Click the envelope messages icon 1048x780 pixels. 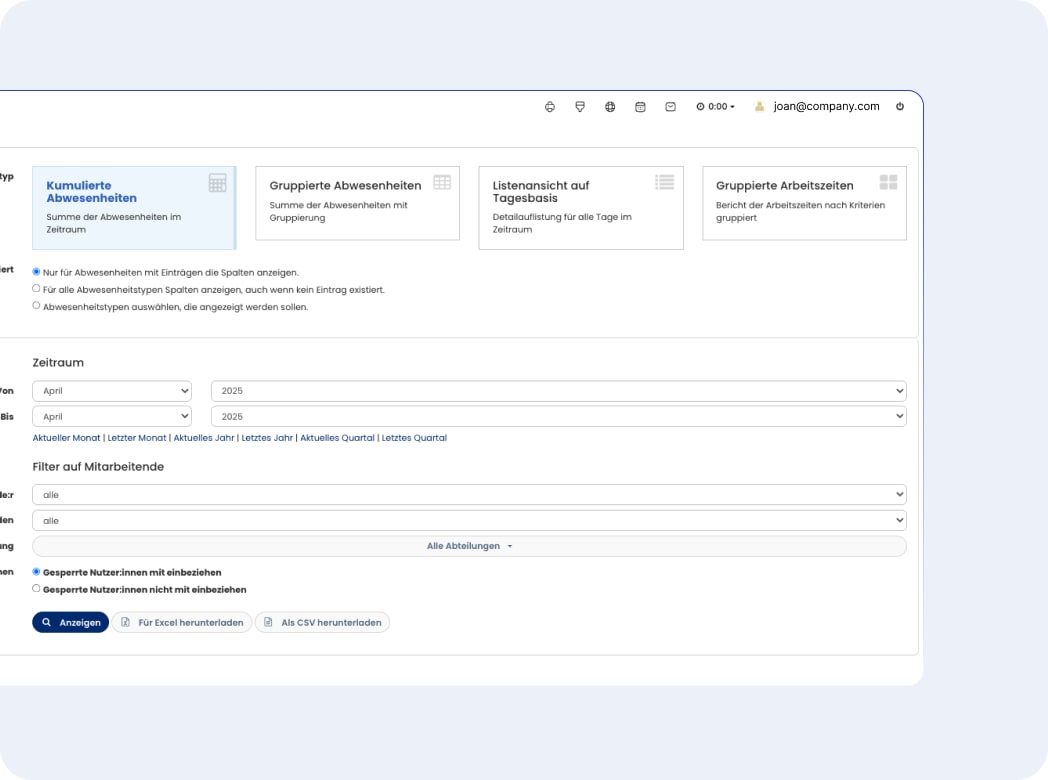click(670, 107)
